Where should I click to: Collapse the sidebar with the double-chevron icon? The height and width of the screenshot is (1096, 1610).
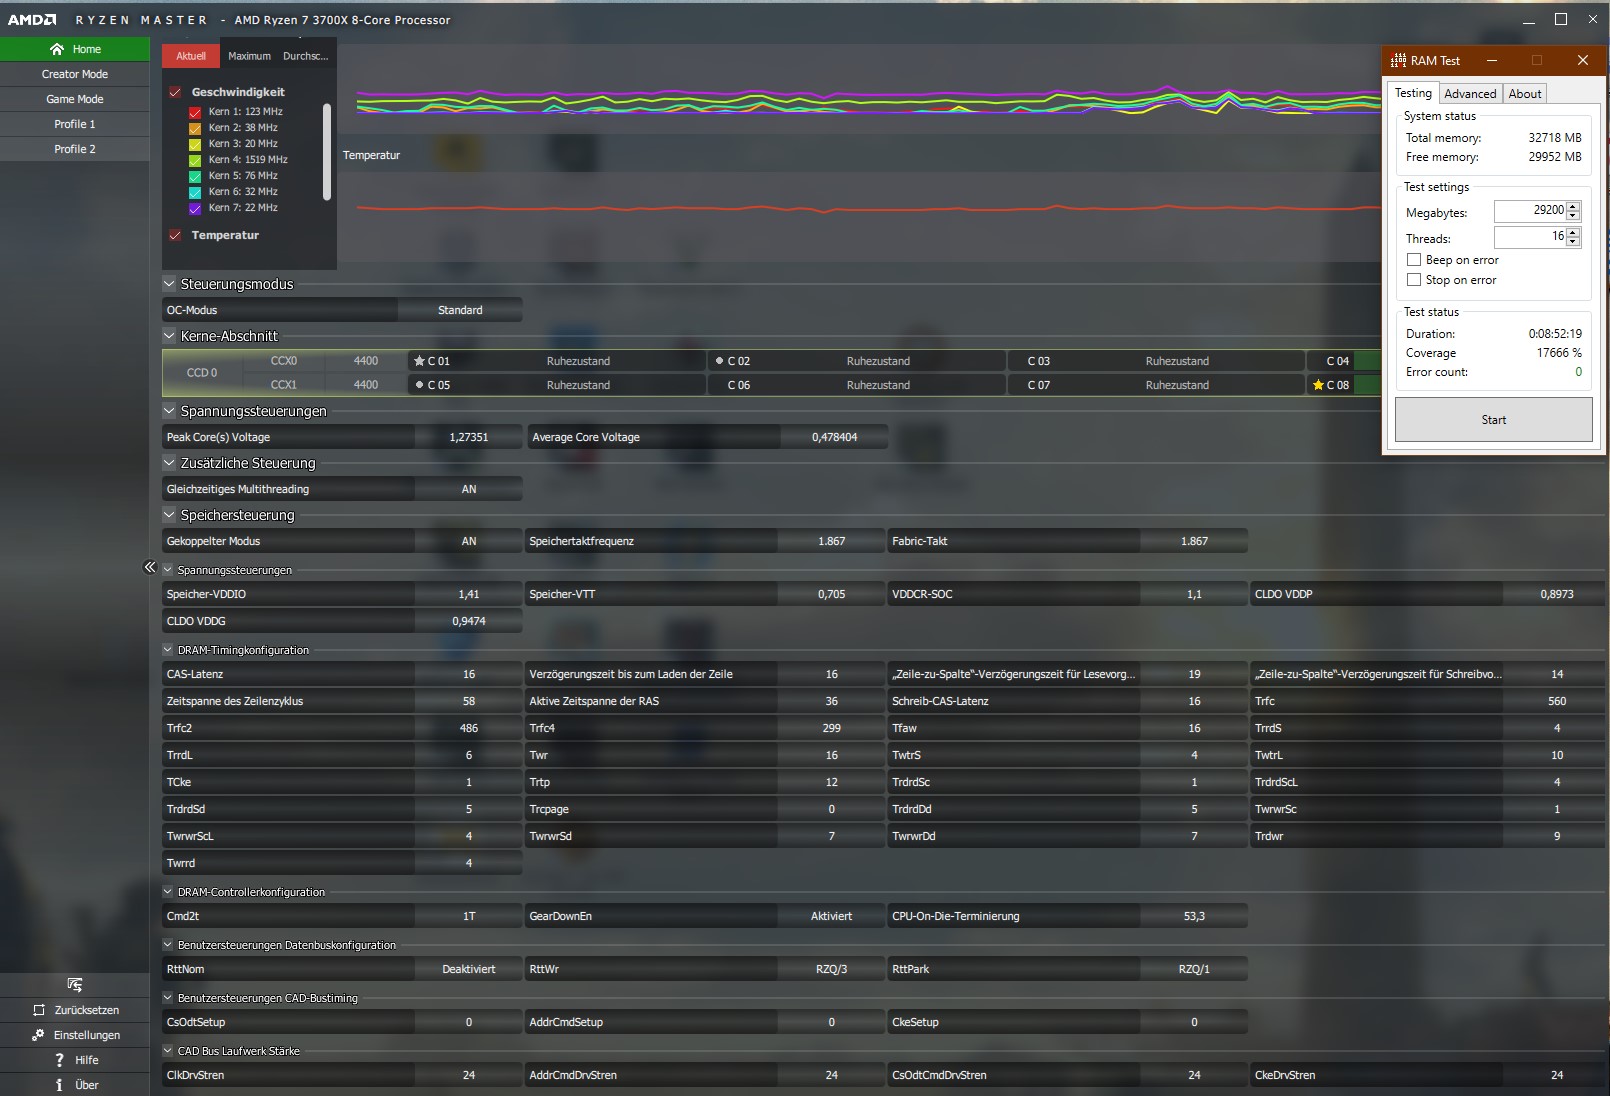click(150, 567)
